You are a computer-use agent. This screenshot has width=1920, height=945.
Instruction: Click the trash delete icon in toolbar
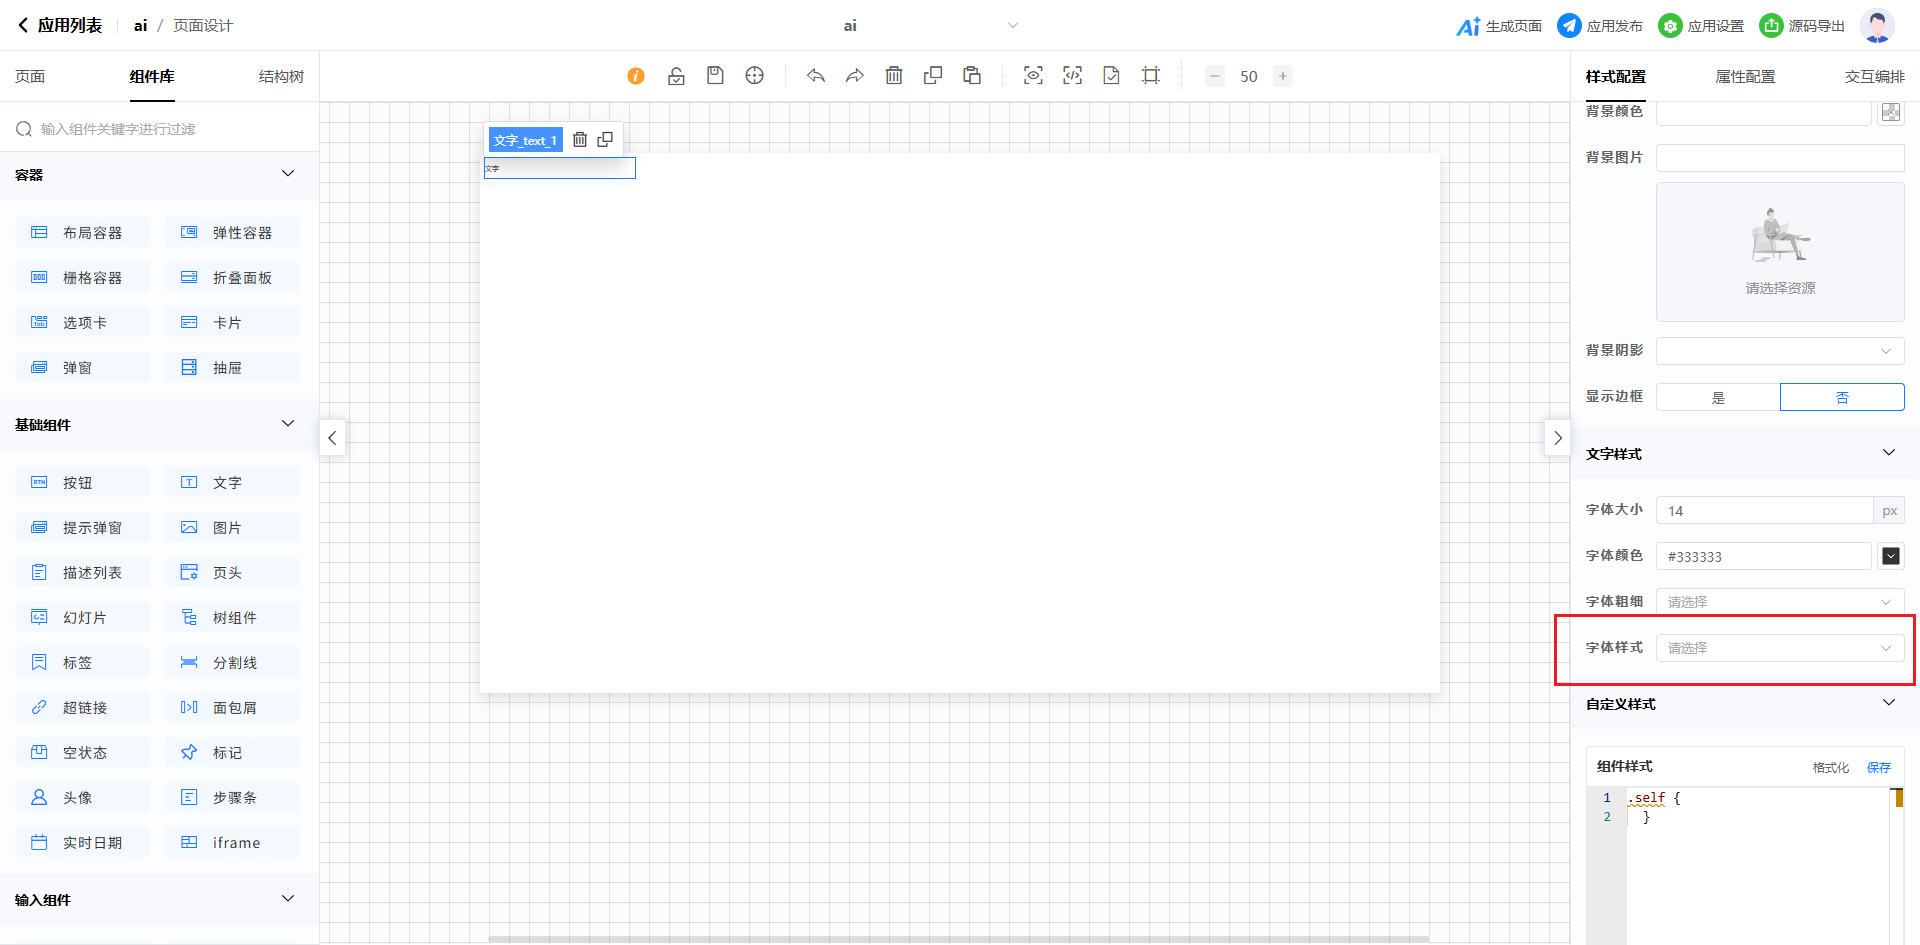tap(894, 76)
